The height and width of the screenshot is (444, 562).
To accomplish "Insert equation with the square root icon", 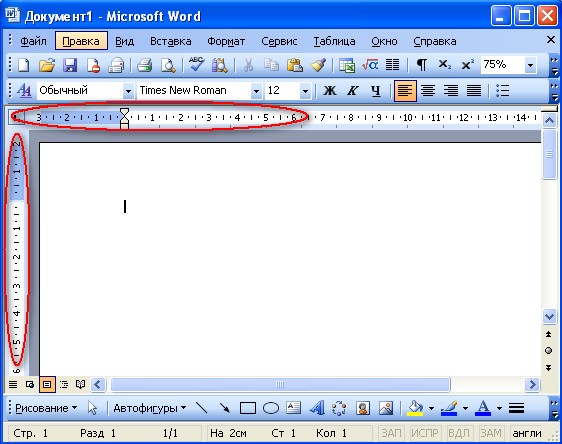I will pyautogui.click(x=370, y=65).
